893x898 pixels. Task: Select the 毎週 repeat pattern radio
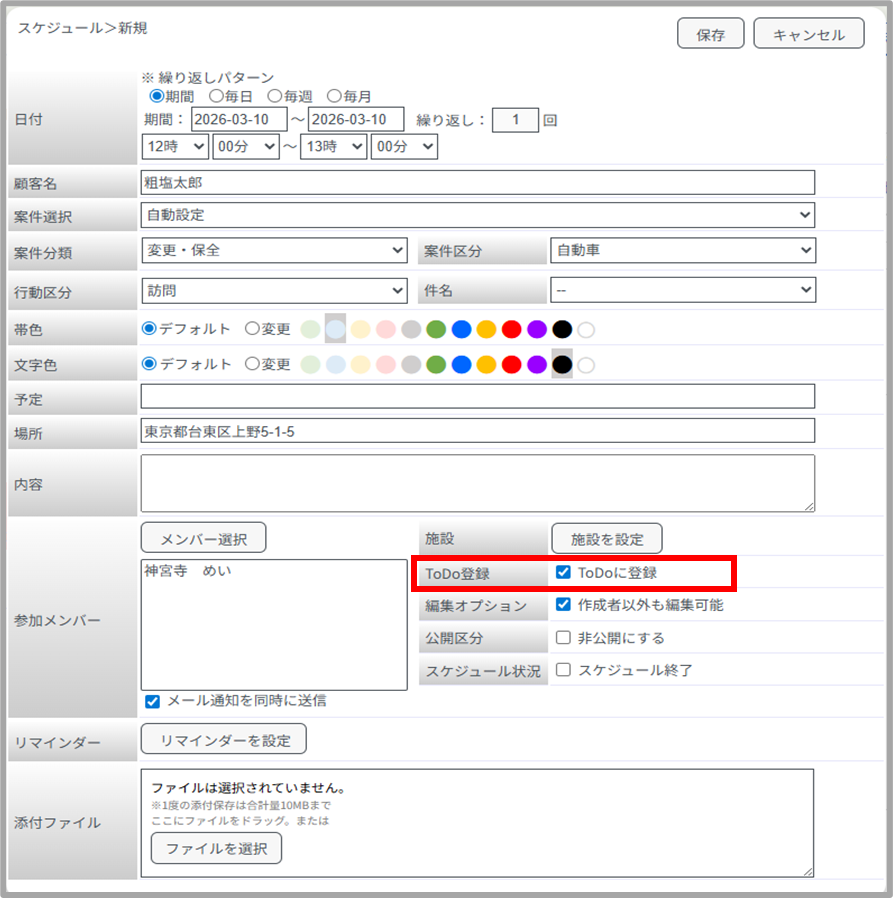point(275,97)
